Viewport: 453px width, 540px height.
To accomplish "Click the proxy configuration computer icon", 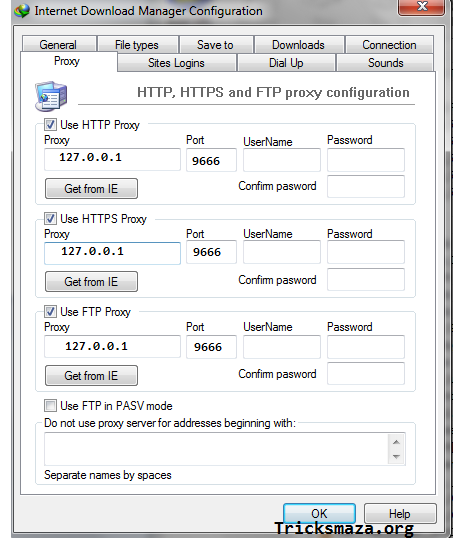I will point(51,96).
